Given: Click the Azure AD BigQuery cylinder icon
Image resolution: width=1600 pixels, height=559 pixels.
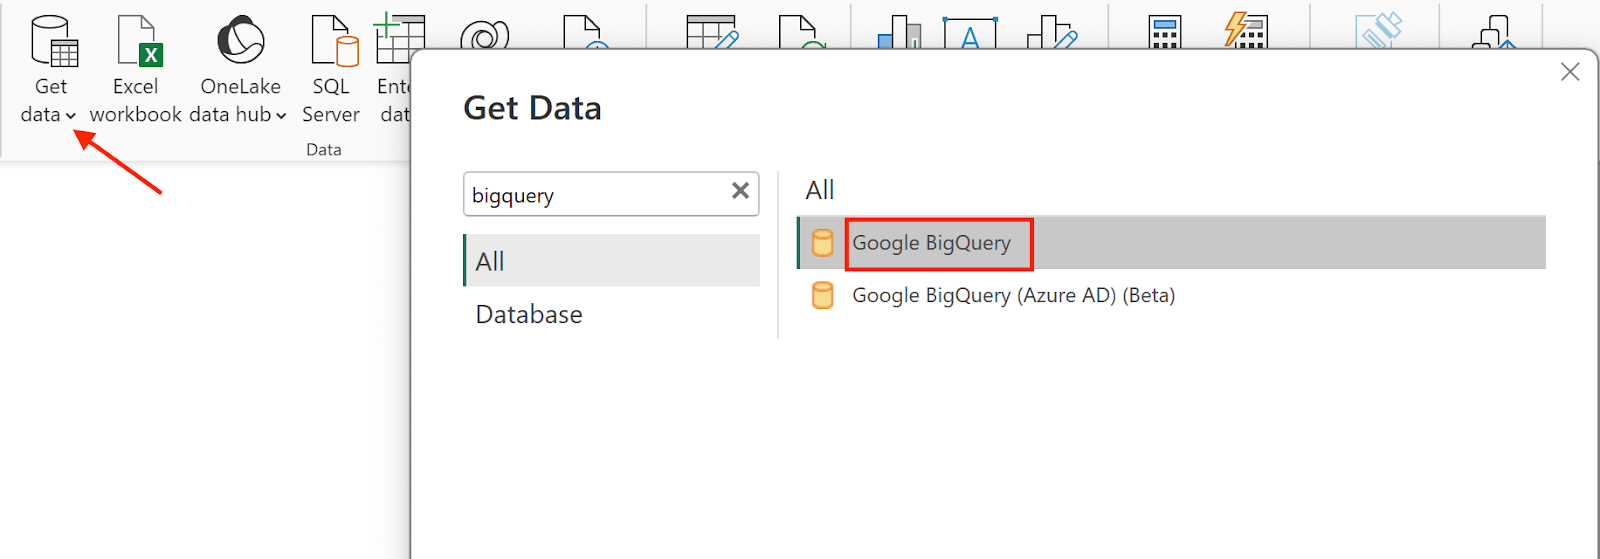Looking at the screenshot, I should point(822,295).
